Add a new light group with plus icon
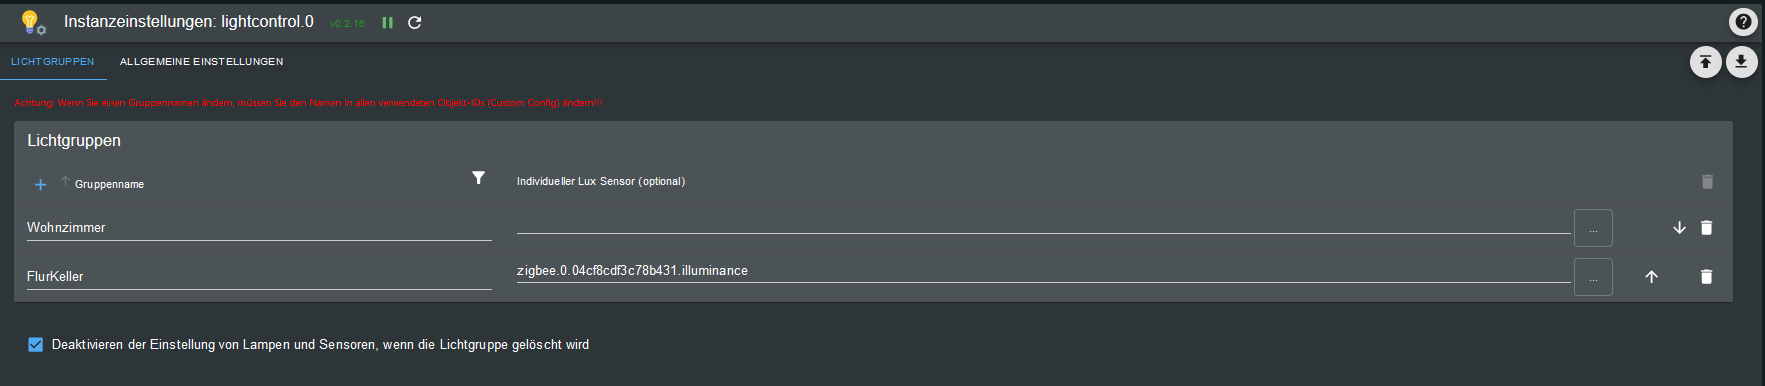 coord(40,184)
